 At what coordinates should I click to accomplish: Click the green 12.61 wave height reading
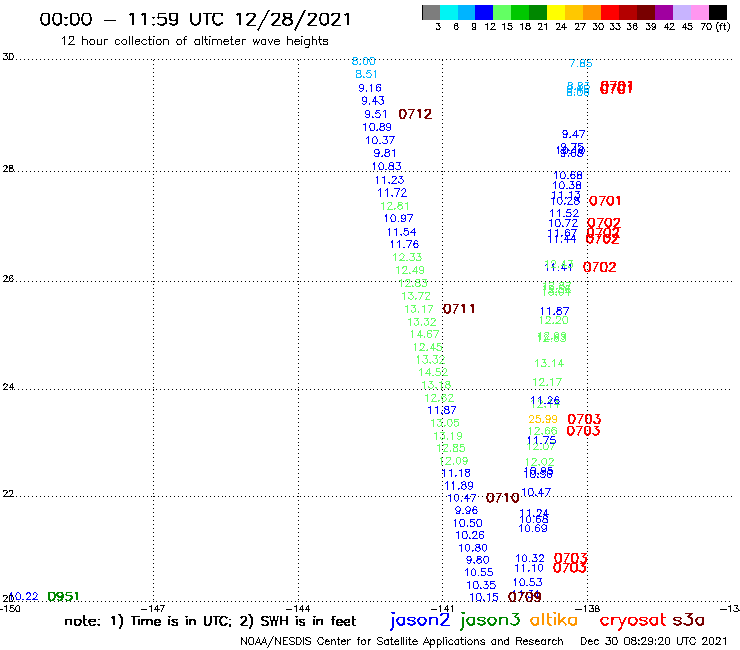pos(395,206)
